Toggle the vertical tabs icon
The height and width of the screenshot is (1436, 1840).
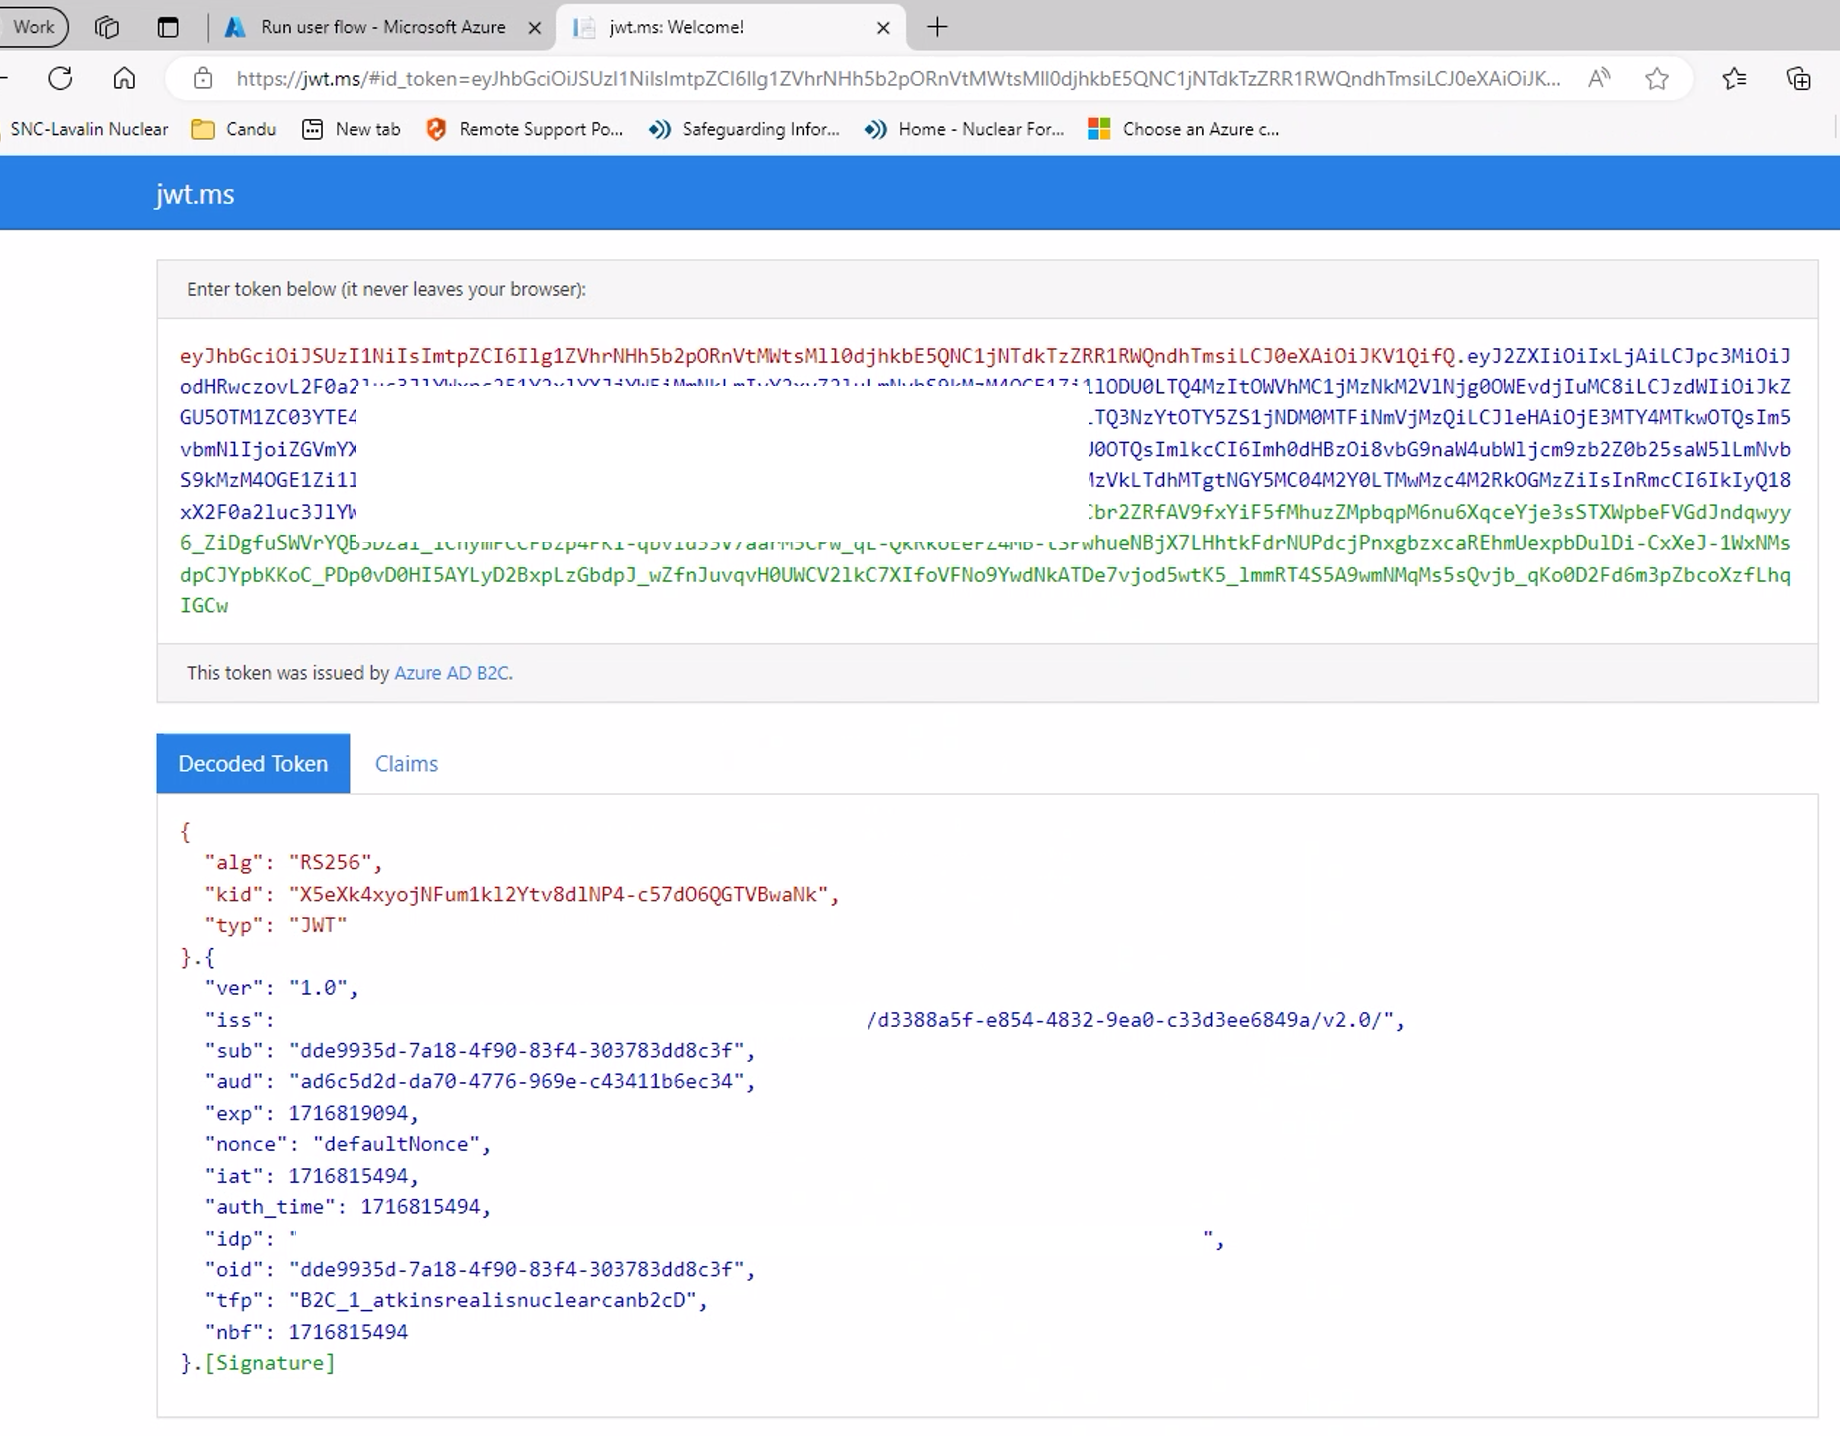coord(168,27)
